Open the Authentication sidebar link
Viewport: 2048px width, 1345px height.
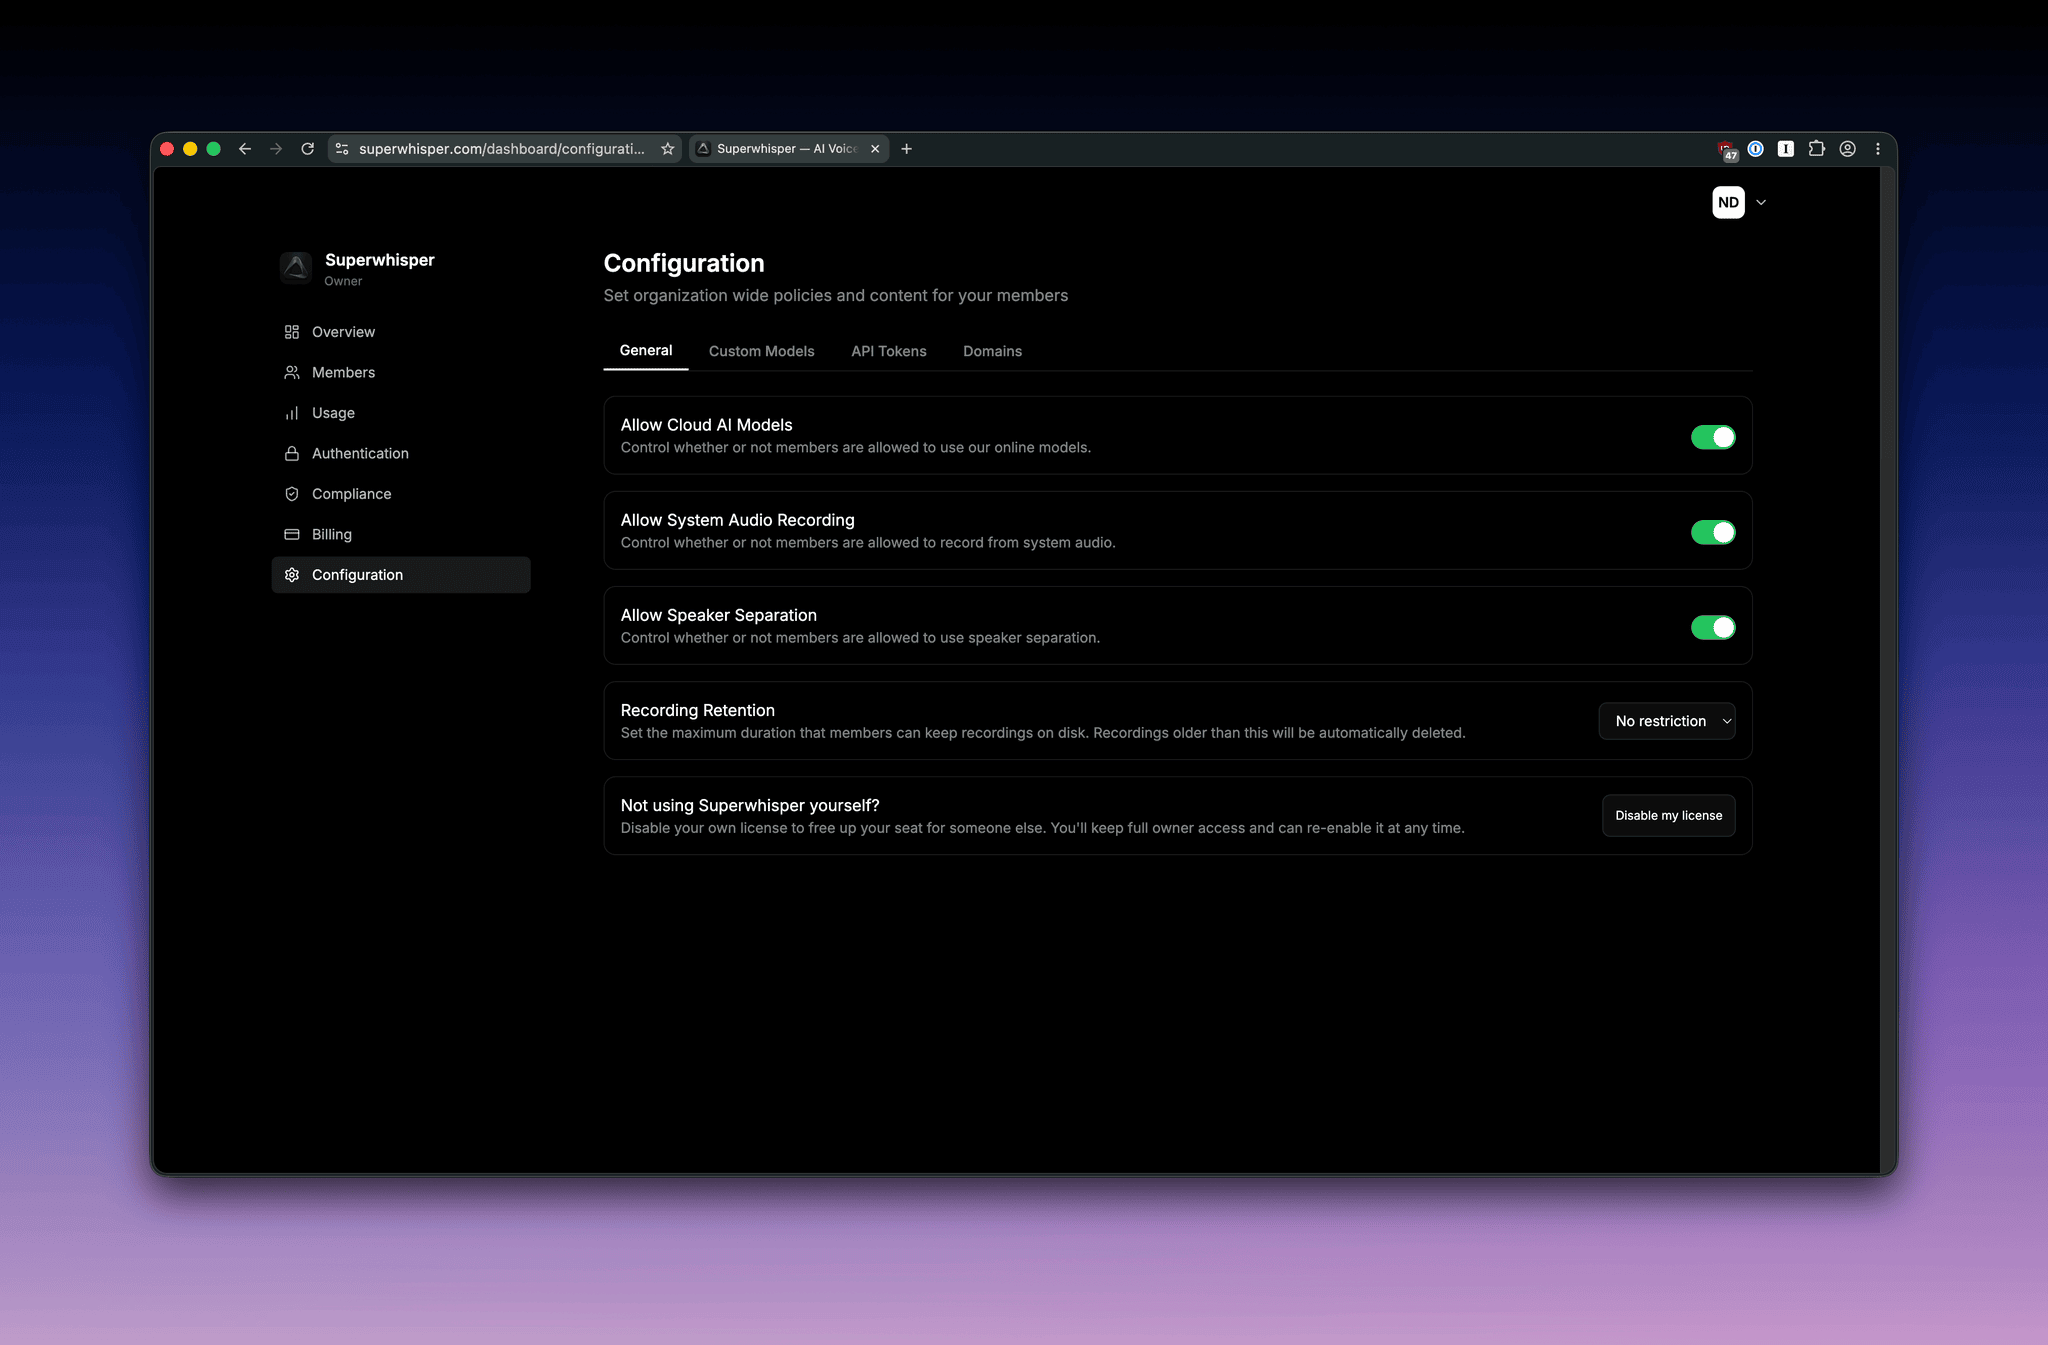coord(401,453)
